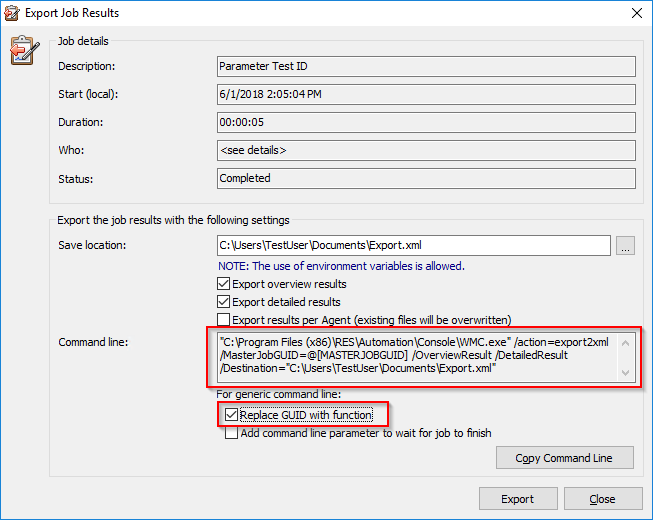The height and width of the screenshot is (520, 653).
Task: Open the browse button next to Save location
Action: [625, 246]
